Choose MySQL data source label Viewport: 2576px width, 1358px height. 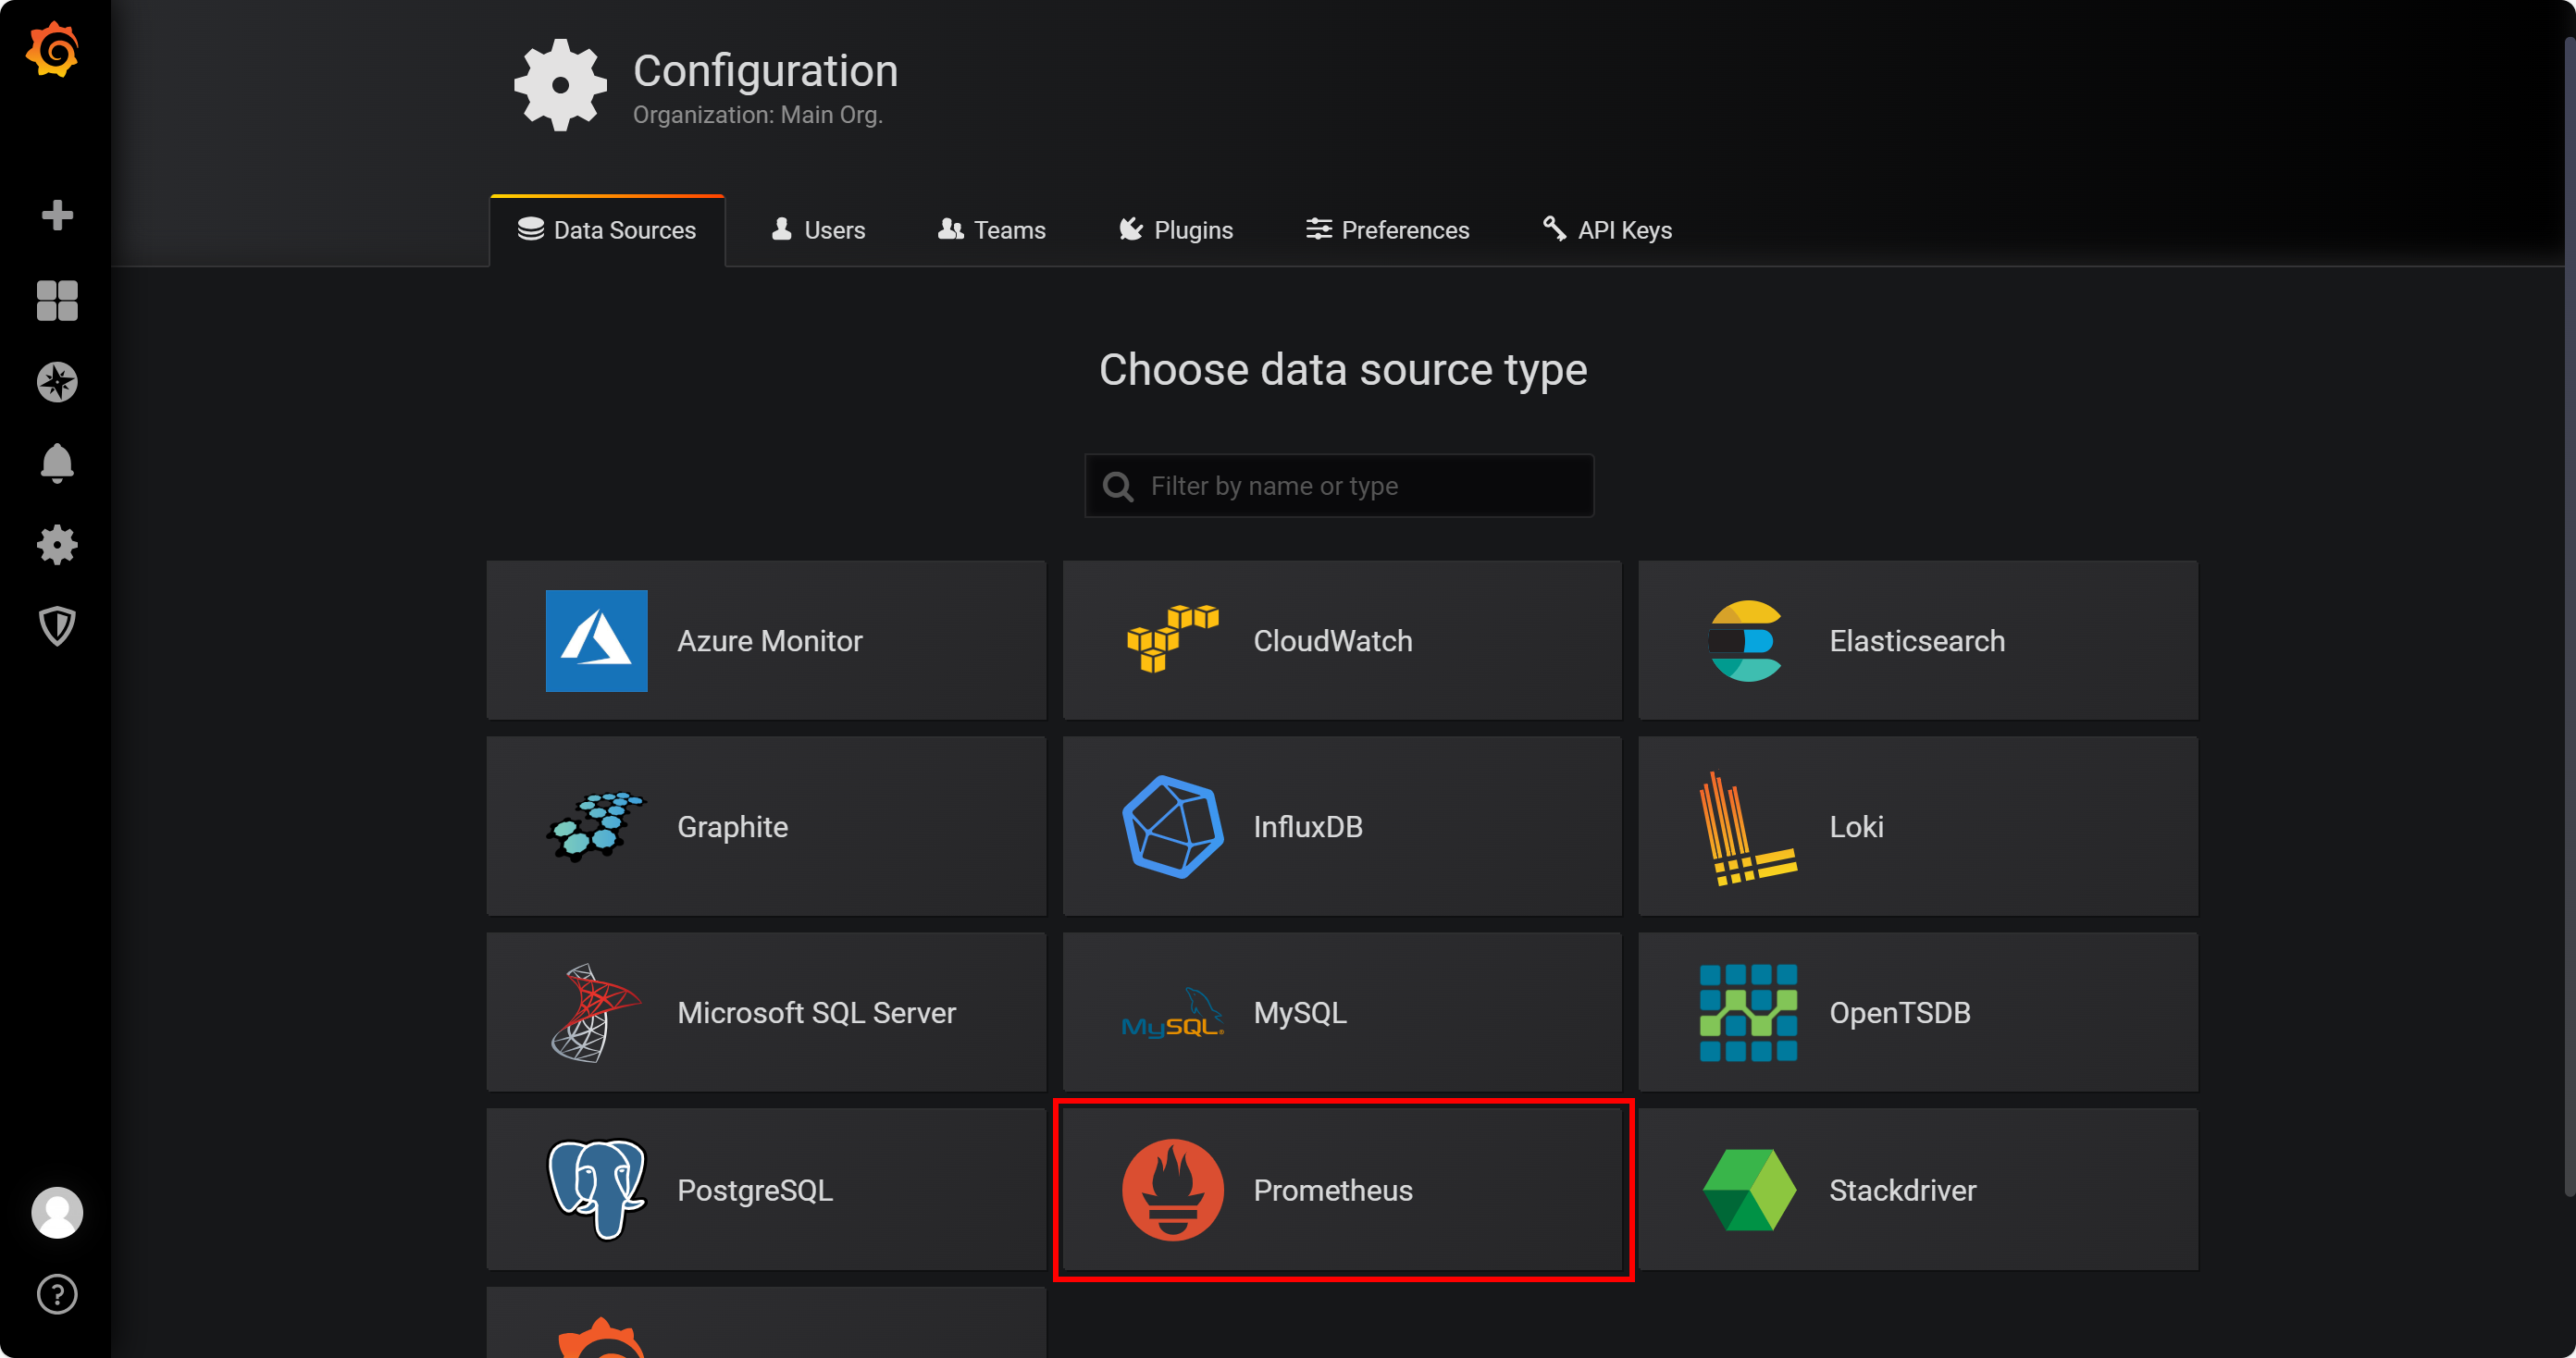1300,1013
